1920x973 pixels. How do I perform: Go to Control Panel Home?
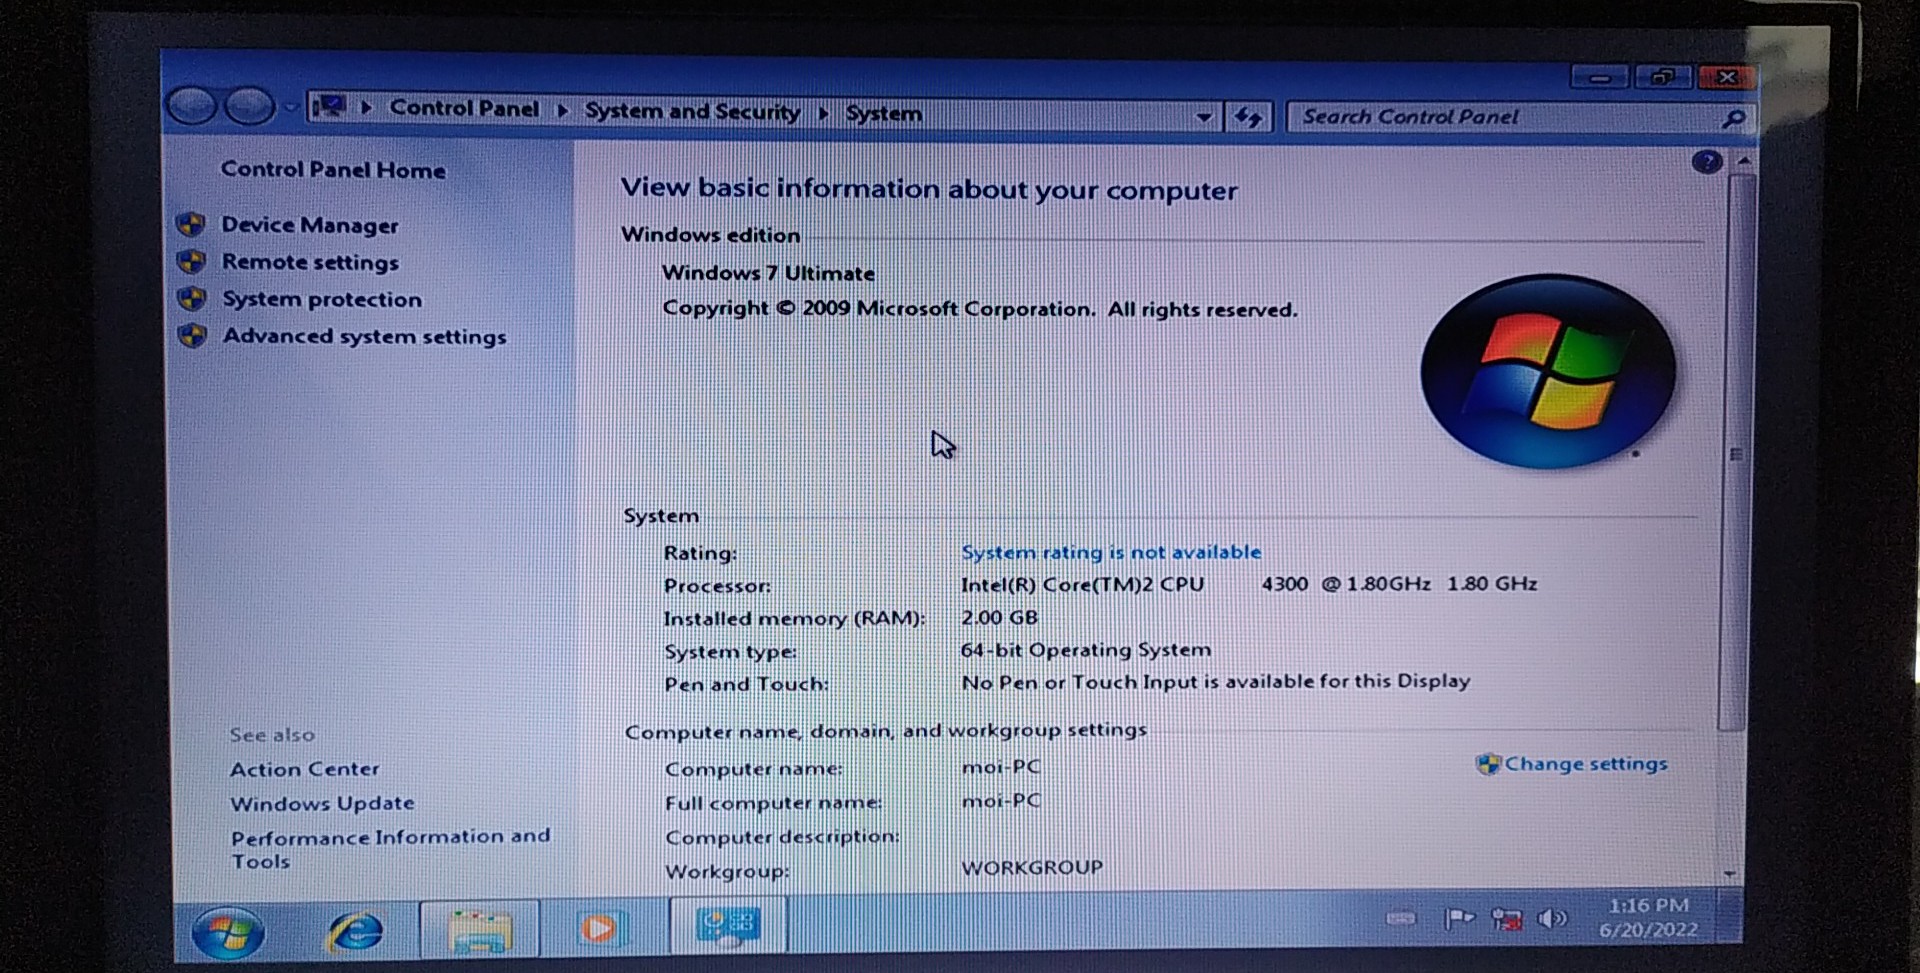click(333, 170)
